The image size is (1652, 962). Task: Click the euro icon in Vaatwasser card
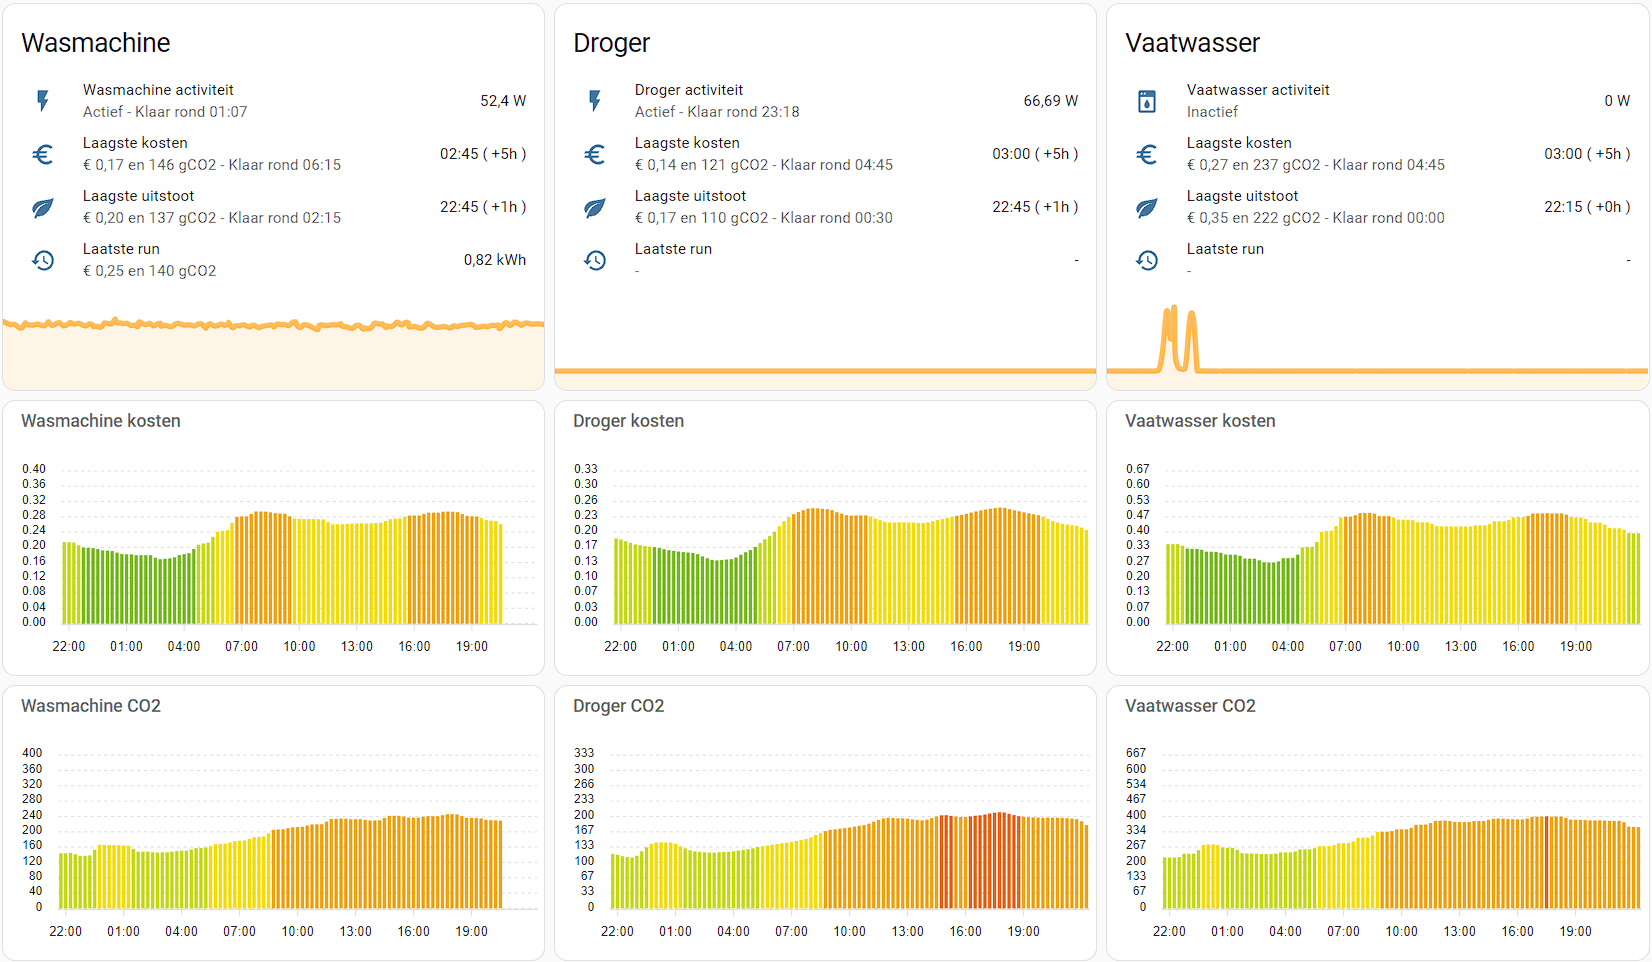coord(1147,154)
